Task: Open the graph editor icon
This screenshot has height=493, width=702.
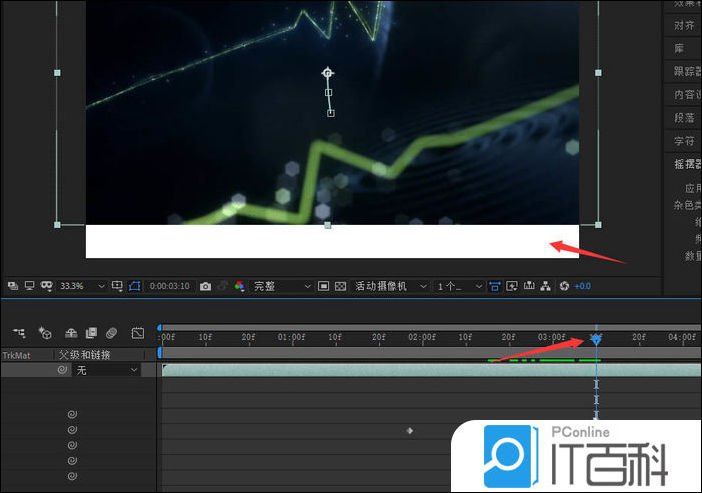Action: pos(138,333)
